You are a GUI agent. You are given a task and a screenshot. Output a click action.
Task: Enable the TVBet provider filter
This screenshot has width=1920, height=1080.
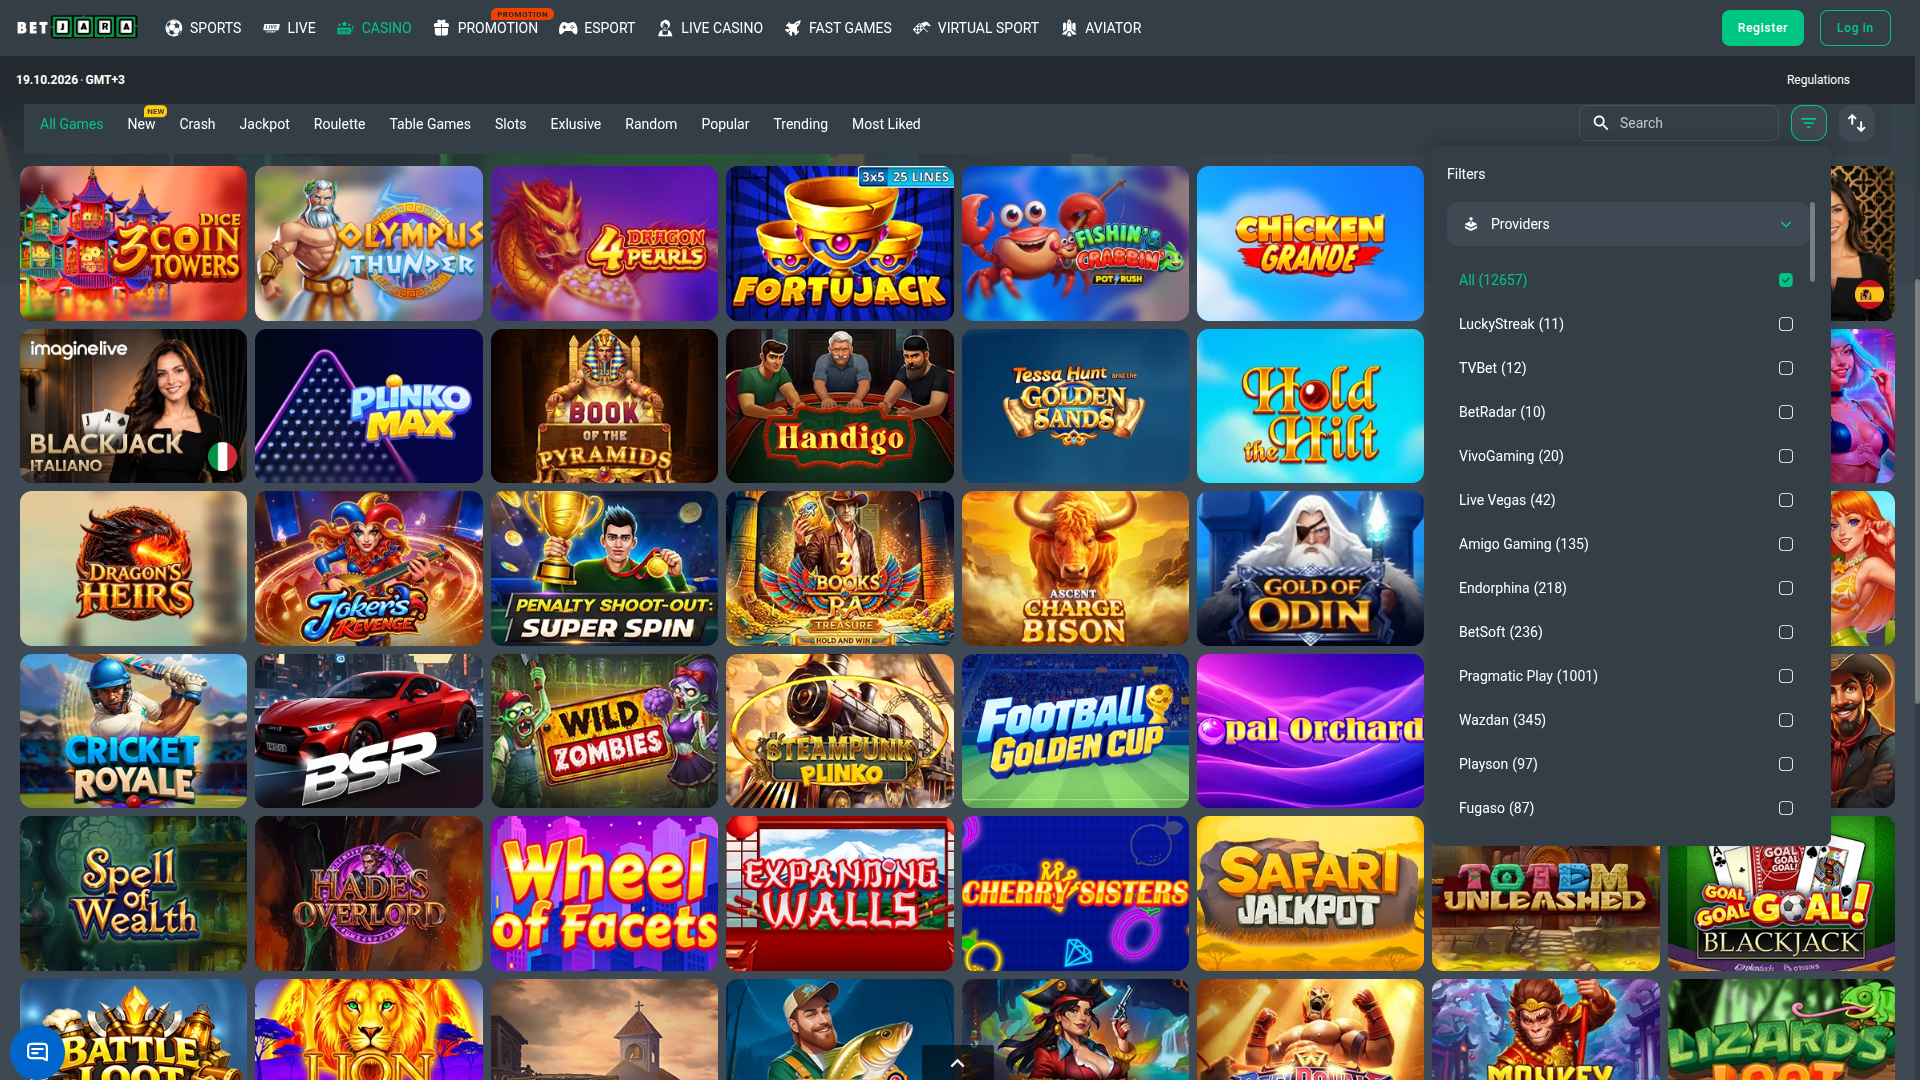coord(1786,368)
